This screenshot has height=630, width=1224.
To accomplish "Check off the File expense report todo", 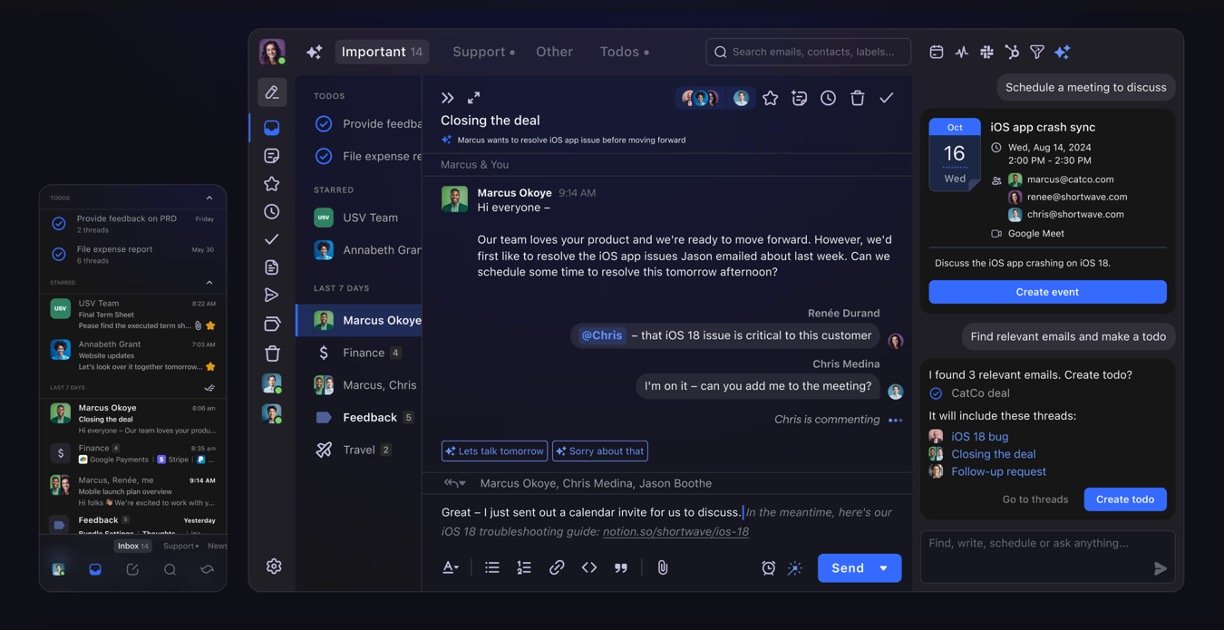I will point(324,156).
